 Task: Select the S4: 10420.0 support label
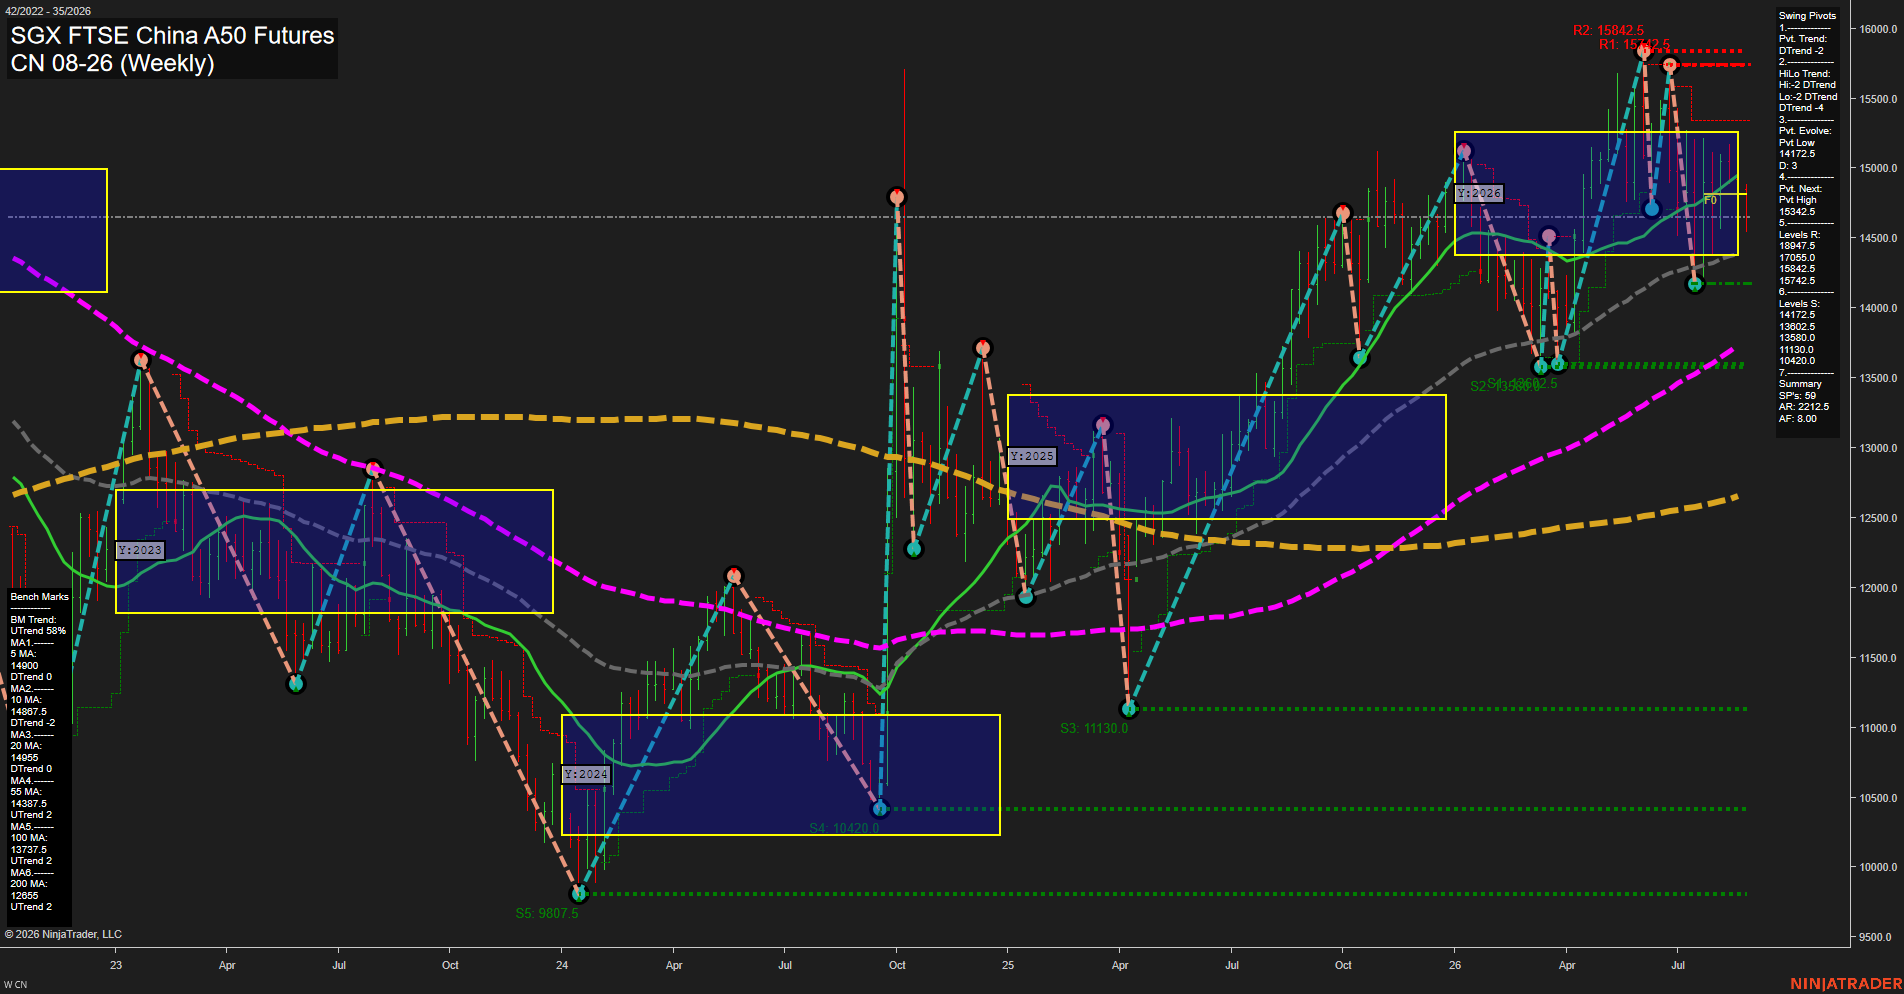pos(844,828)
